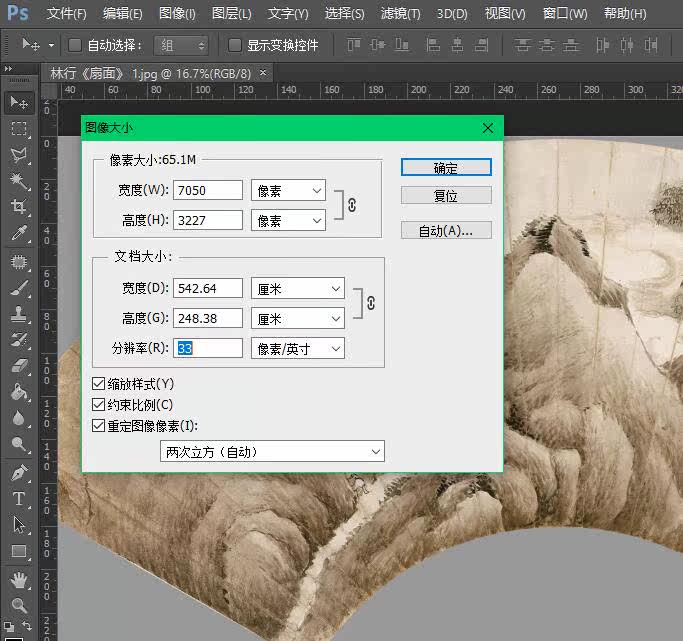
Task: Select the Brush tool
Action: (x=19, y=288)
